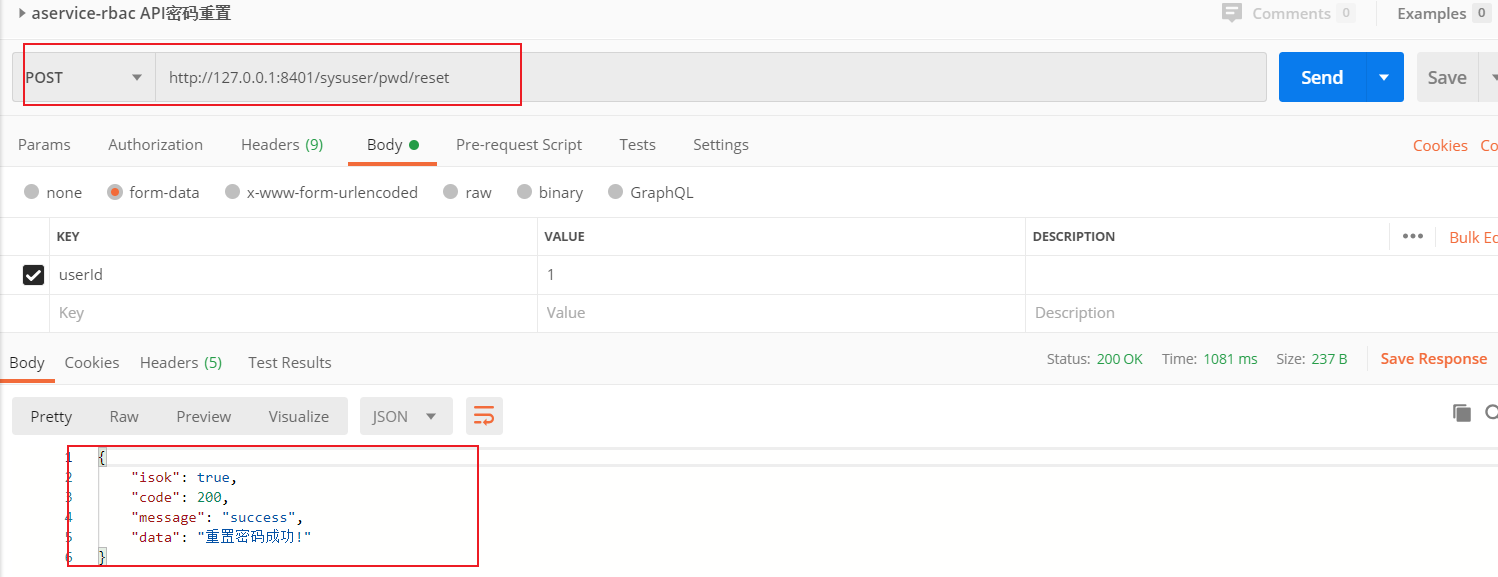Viewport: 1498px width, 577px height.
Task: Expand the aservice-rbac request name triangle
Action: [22, 14]
